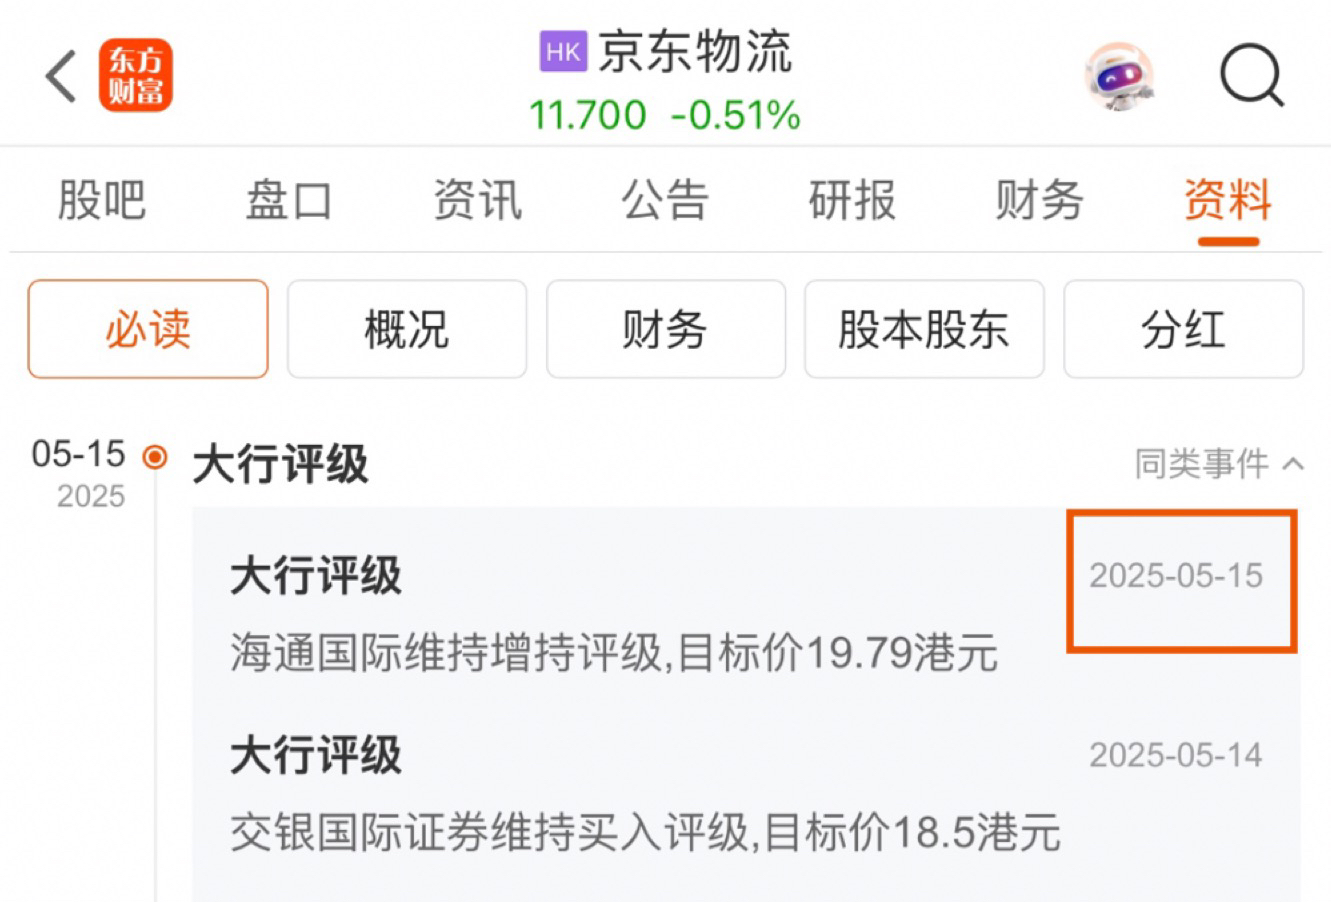Screen dimensions: 1331x902
Task: Select the 分红 filter button
Action: tap(1183, 329)
